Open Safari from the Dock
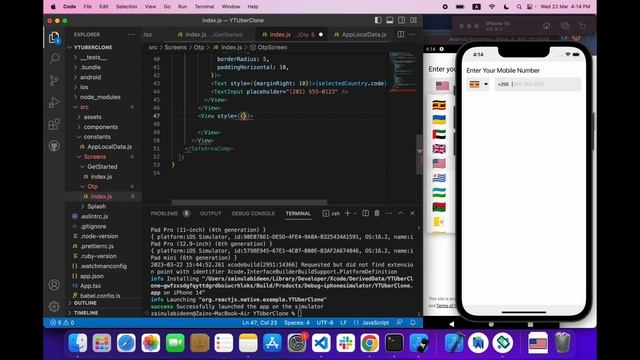 126,343
